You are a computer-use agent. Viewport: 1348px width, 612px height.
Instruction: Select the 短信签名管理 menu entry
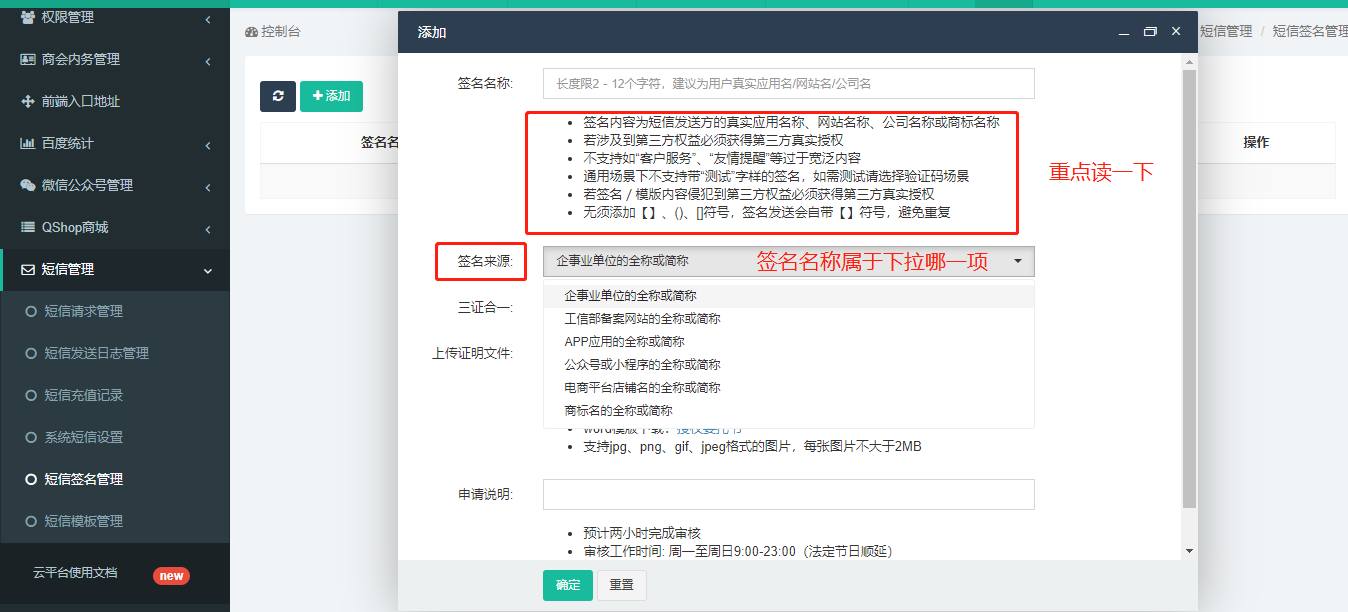click(83, 479)
